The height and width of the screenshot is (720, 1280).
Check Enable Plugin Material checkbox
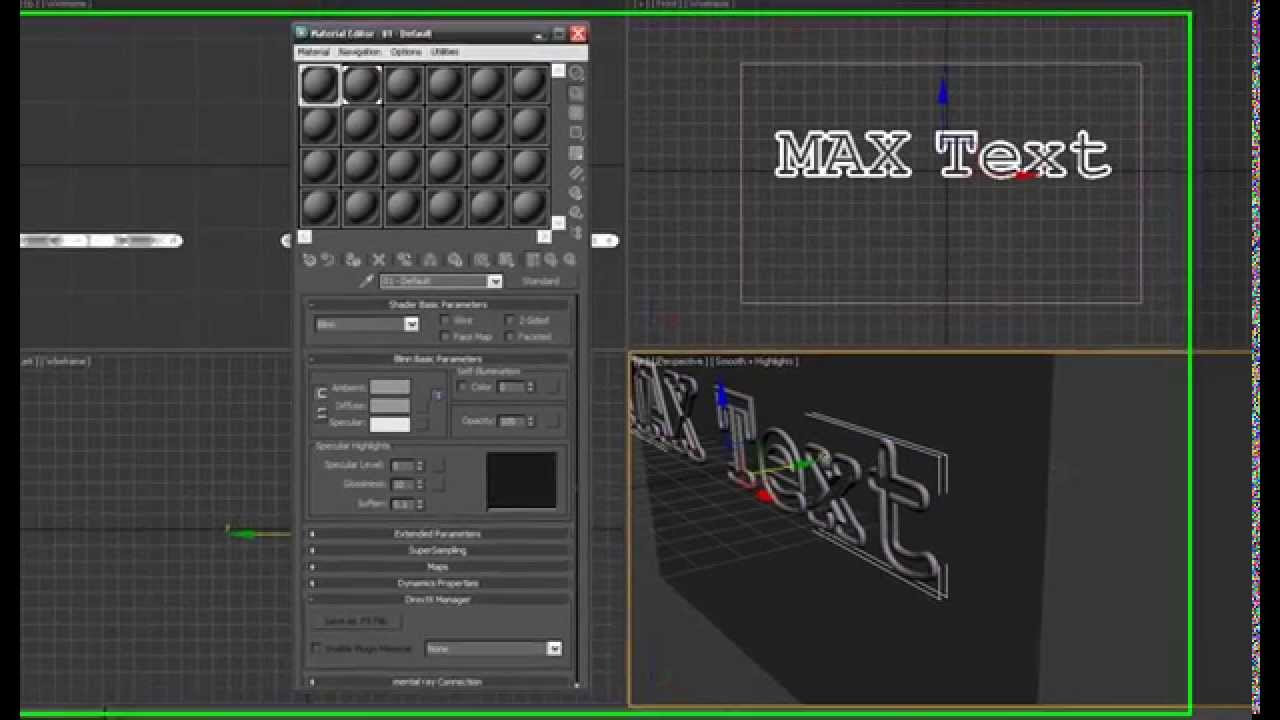317,648
